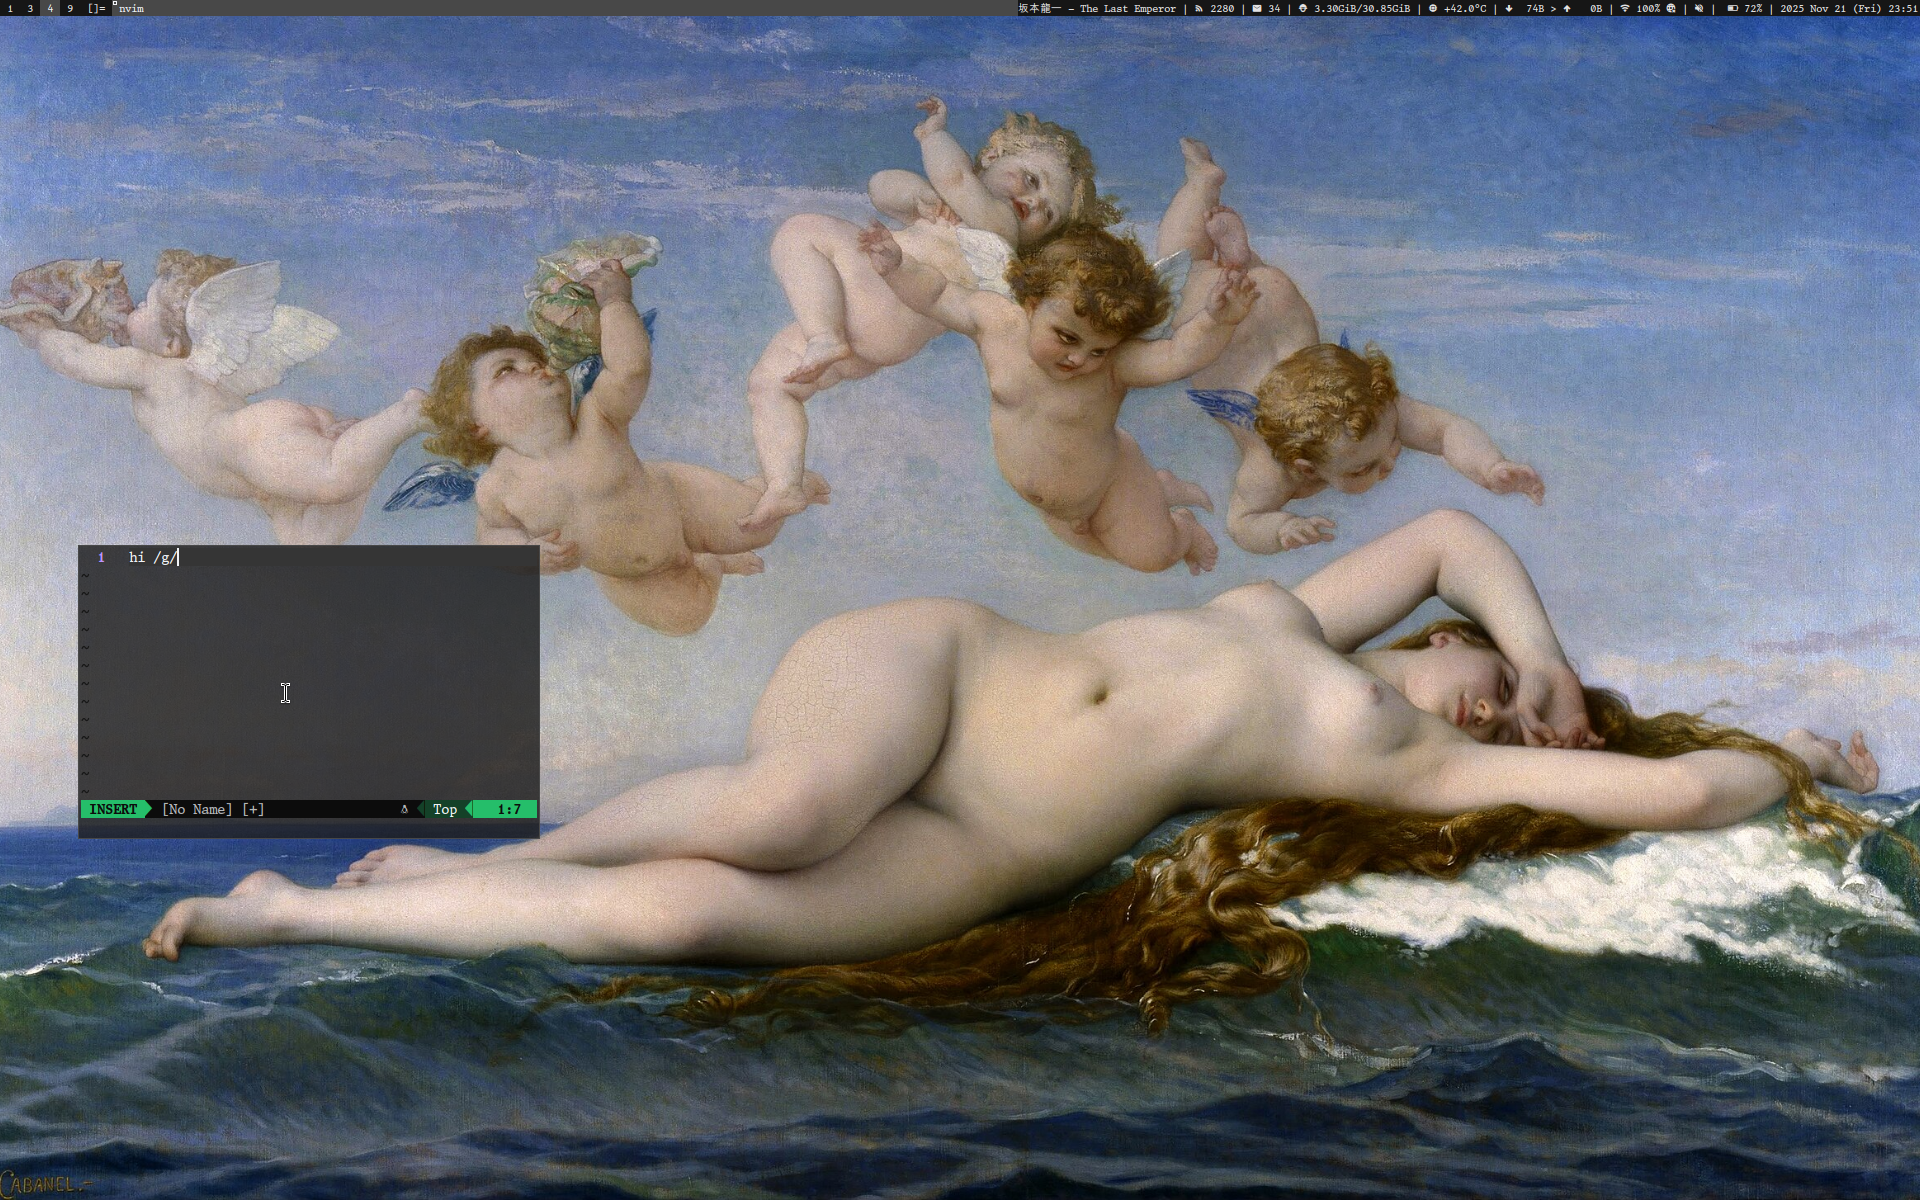Click the memory usage icon
Screen dimensions: 1920x1200
tap(1303, 8)
